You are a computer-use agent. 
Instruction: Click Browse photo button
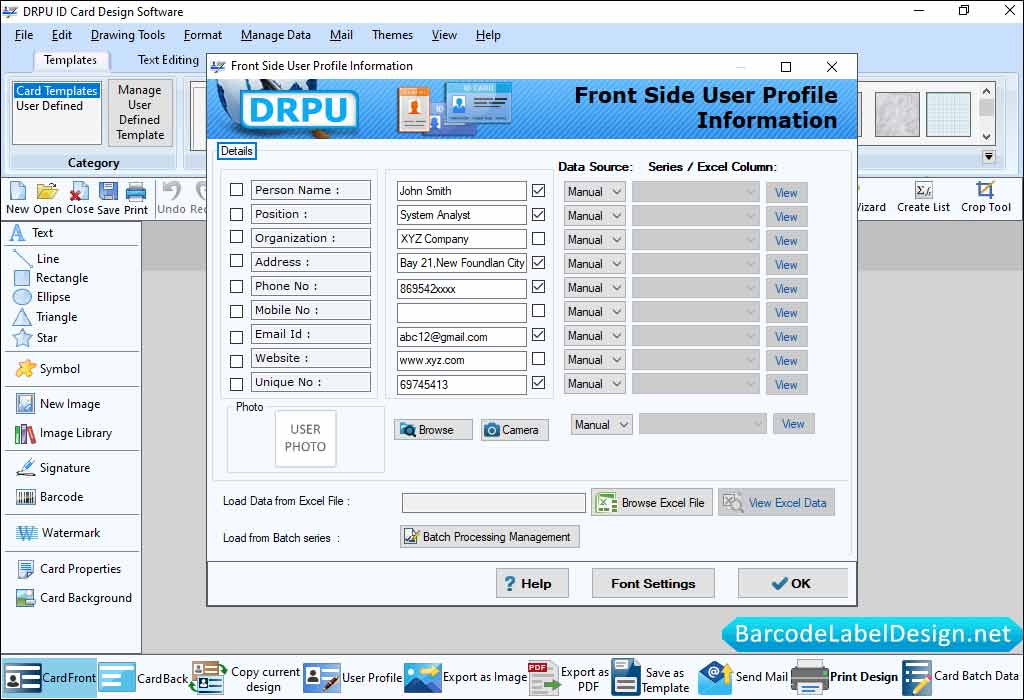(433, 430)
